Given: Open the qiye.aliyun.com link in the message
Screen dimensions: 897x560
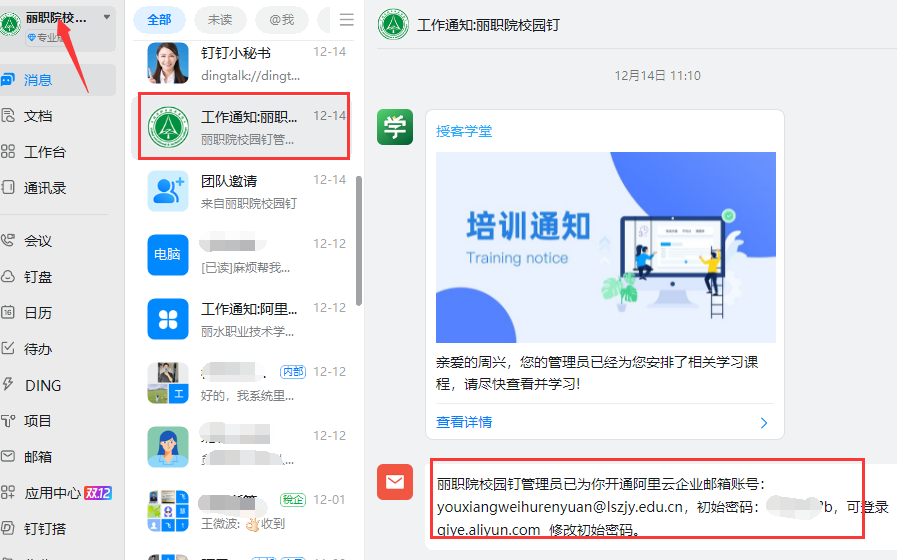Looking at the screenshot, I should pyautogui.click(x=489, y=530).
